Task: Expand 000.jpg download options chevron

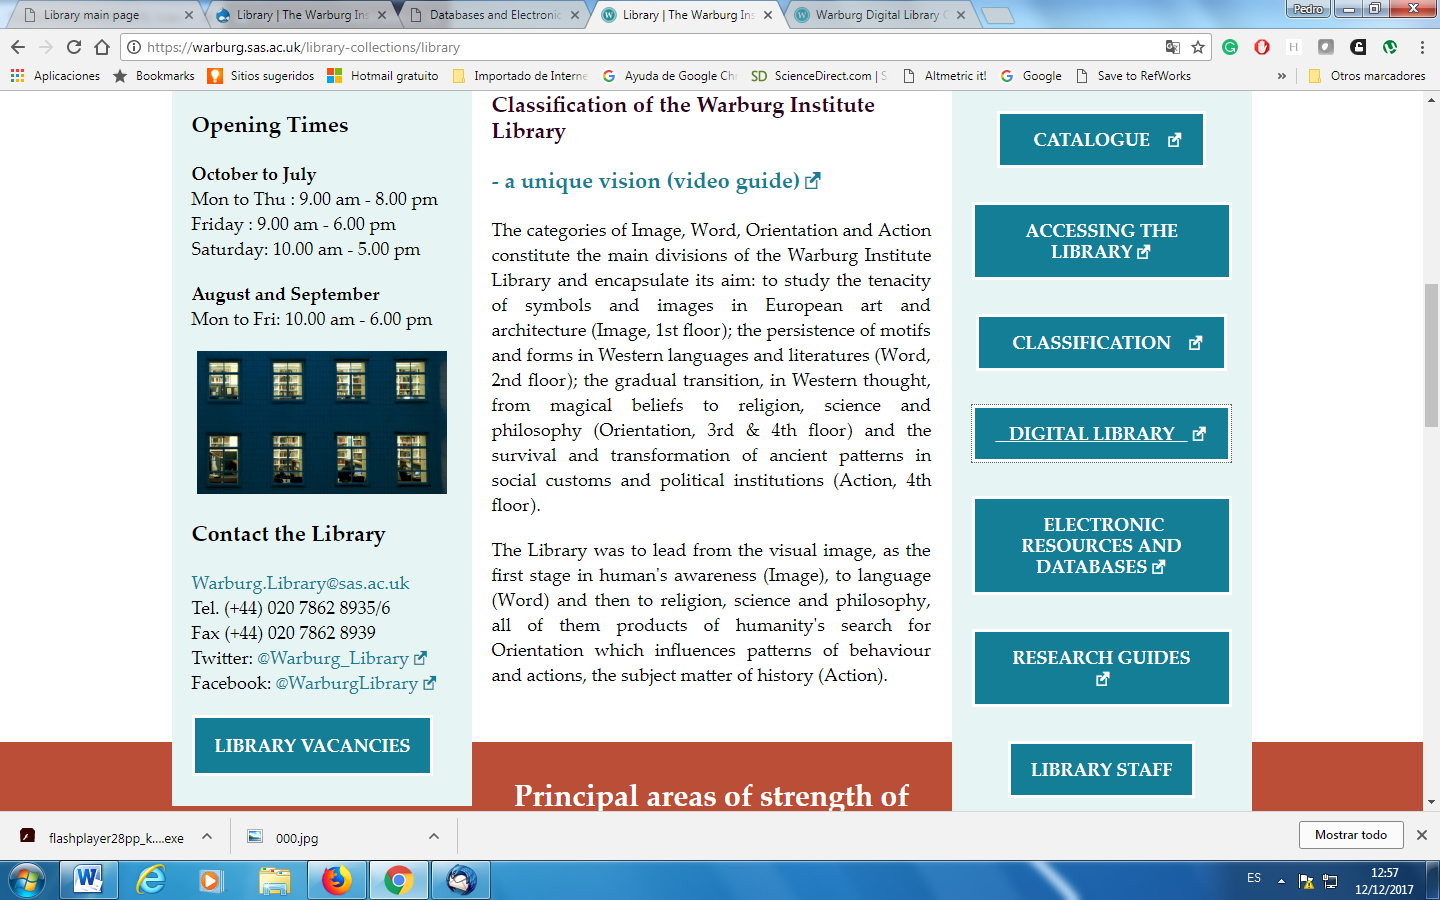Action: pyautogui.click(x=434, y=837)
